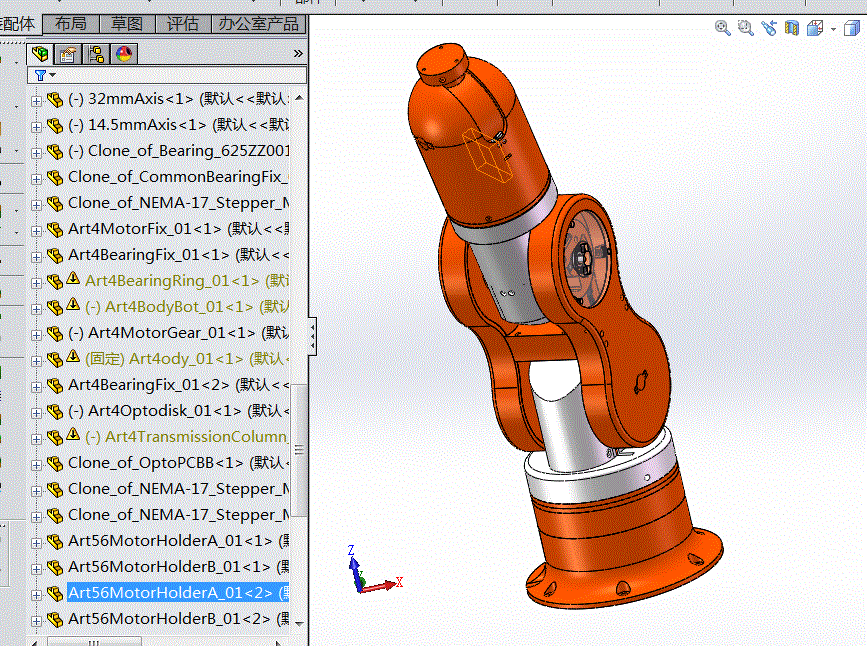Click the Zoom to Fit magnifier icon
The width and height of the screenshot is (867, 646).
pos(723,29)
